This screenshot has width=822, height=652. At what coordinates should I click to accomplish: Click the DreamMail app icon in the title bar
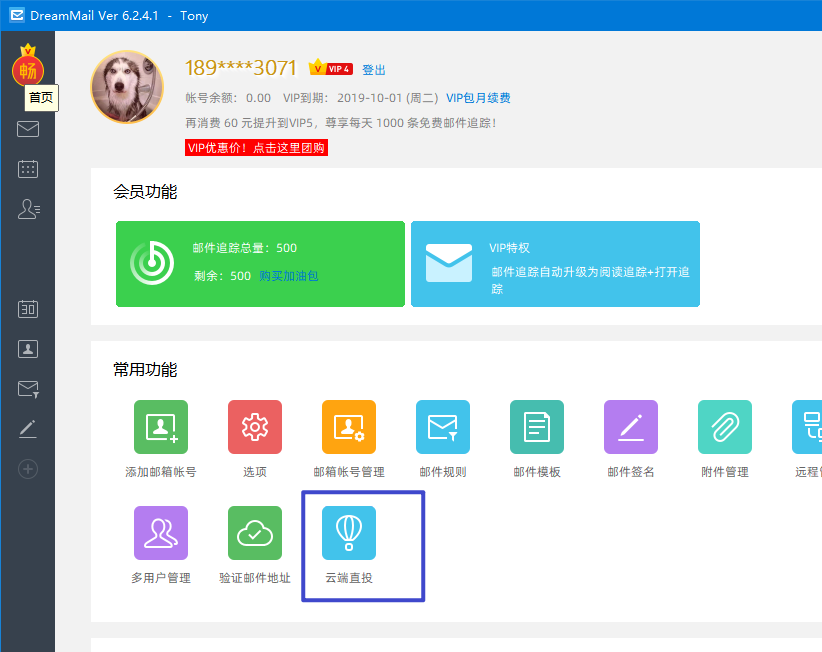tap(17, 15)
